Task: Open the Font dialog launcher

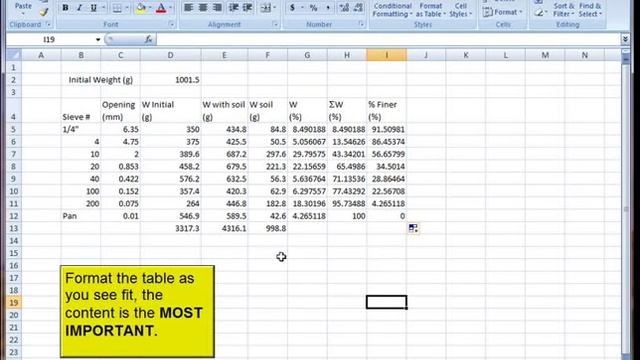Action: (x=171, y=24)
